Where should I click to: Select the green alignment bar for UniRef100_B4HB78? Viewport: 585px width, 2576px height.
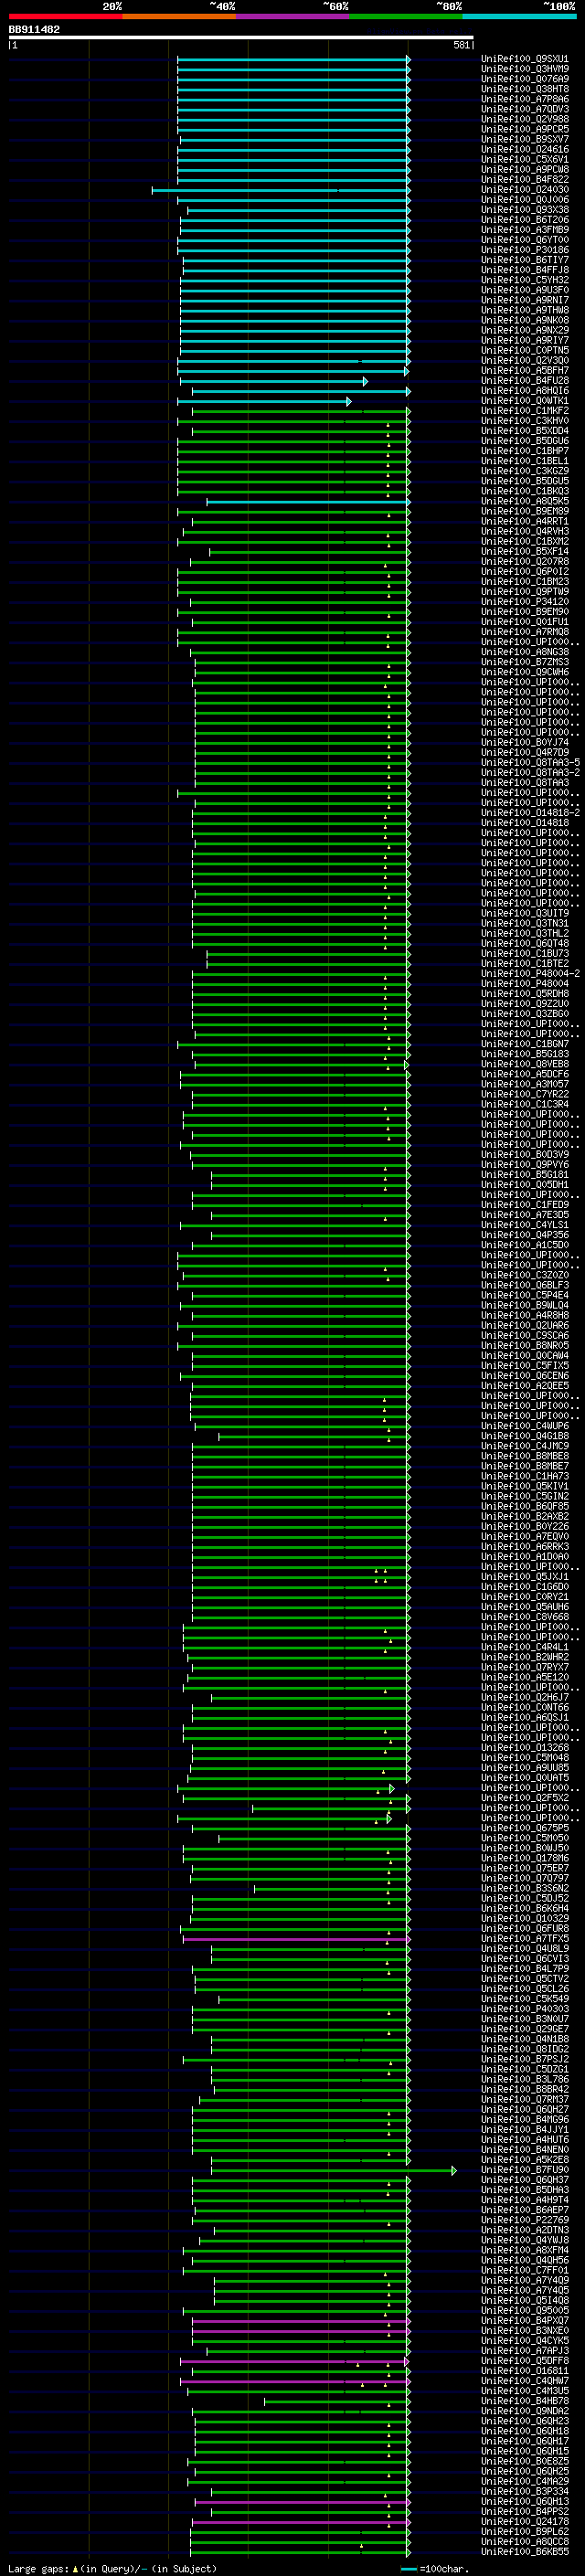tap(337, 2402)
